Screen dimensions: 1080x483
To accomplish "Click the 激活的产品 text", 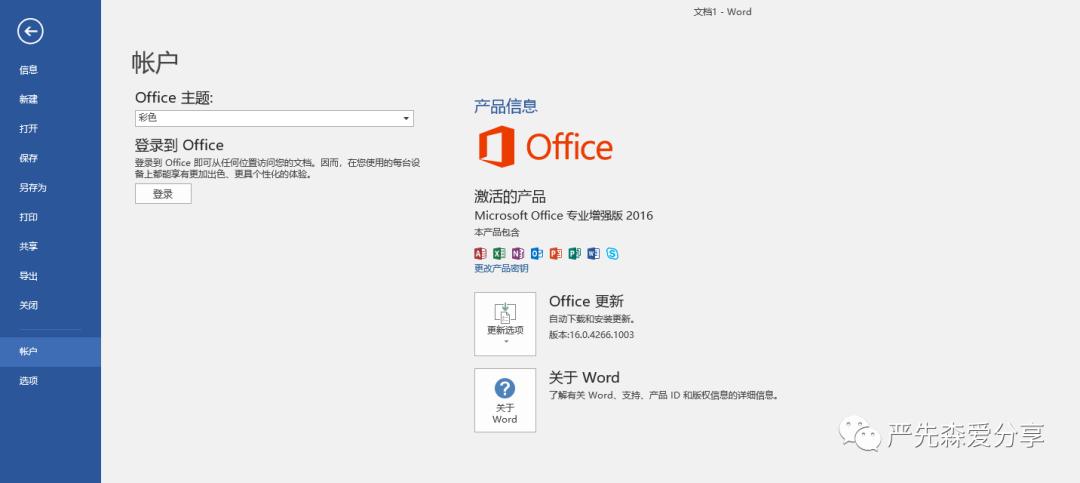I will pos(510,196).
